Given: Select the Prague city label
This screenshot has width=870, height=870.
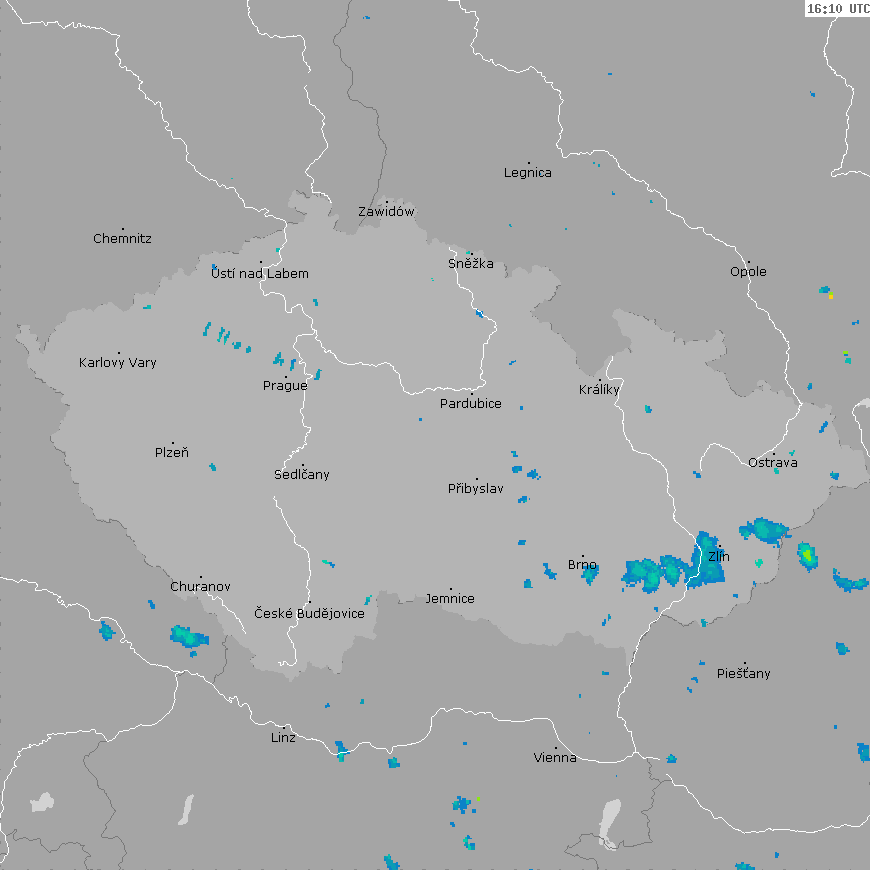Looking at the screenshot, I should [285, 386].
